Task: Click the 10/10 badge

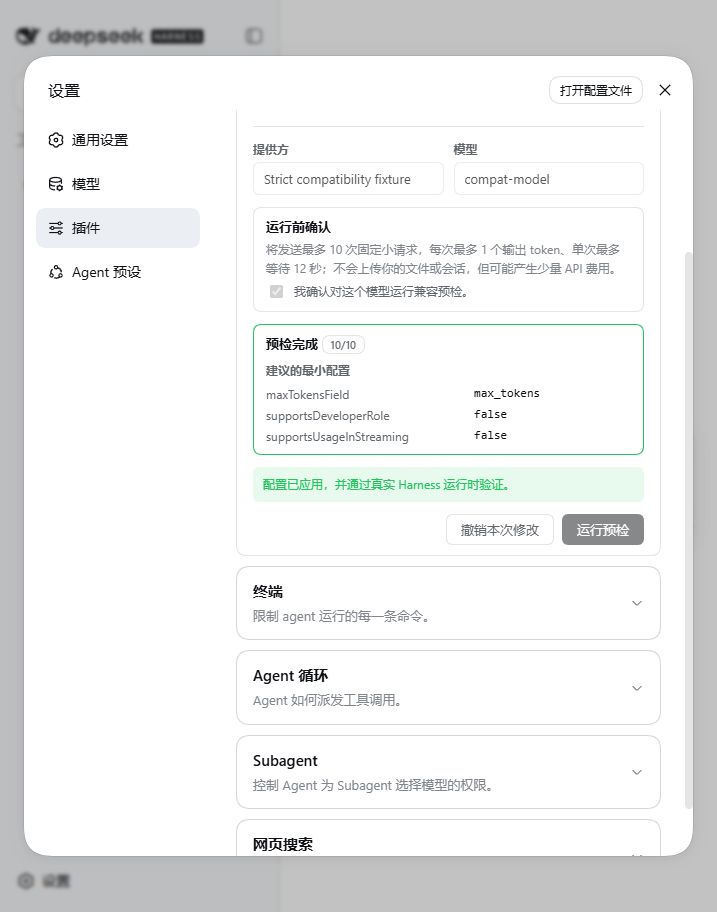Action: coord(343,345)
